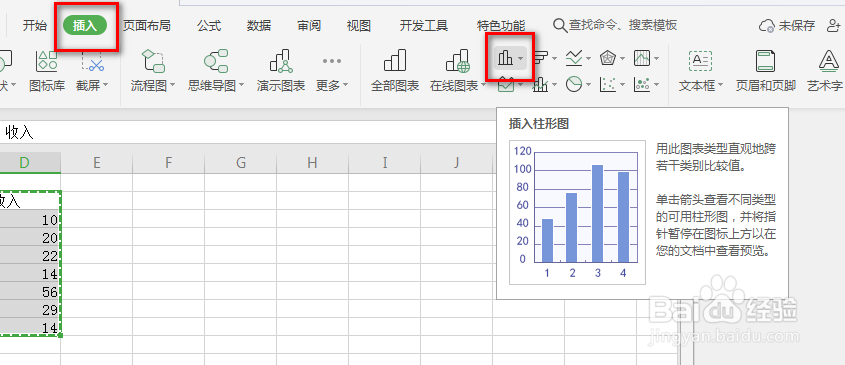Select column F header
The width and height of the screenshot is (845, 365).
pyautogui.click(x=169, y=162)
